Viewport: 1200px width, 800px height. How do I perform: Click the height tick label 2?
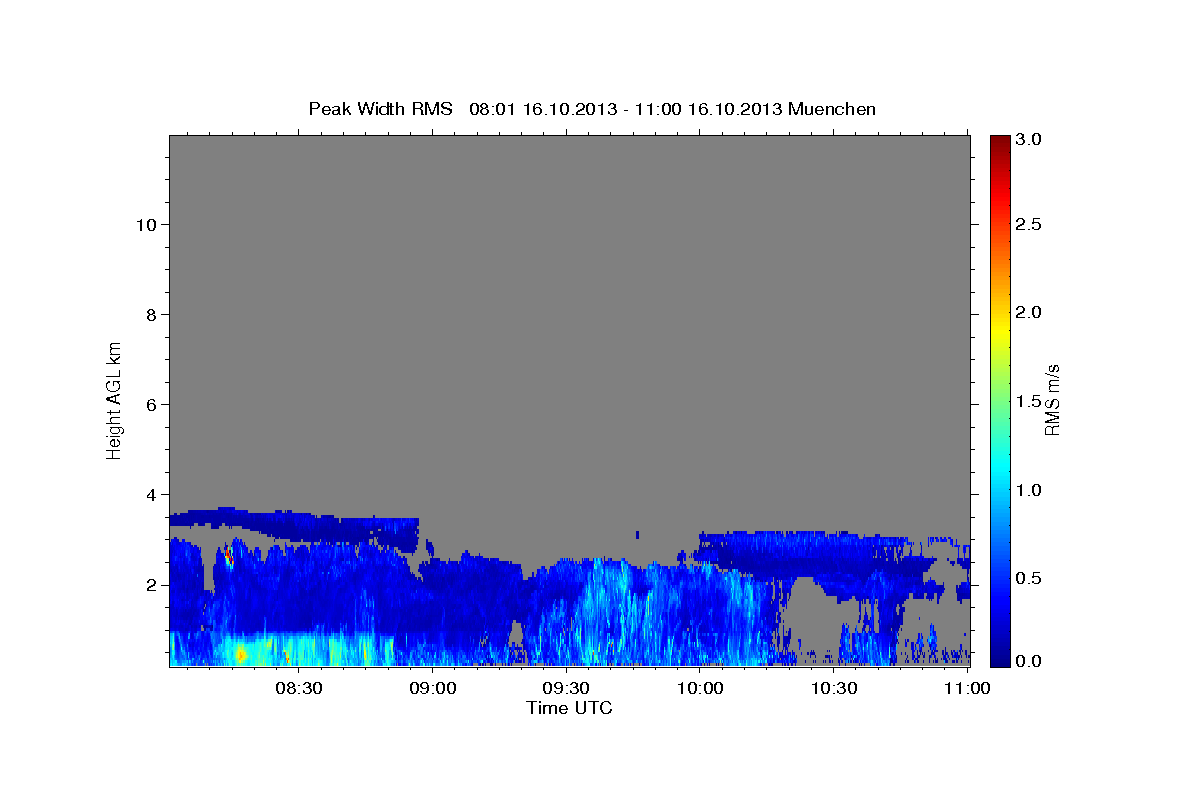click(149, 584)
